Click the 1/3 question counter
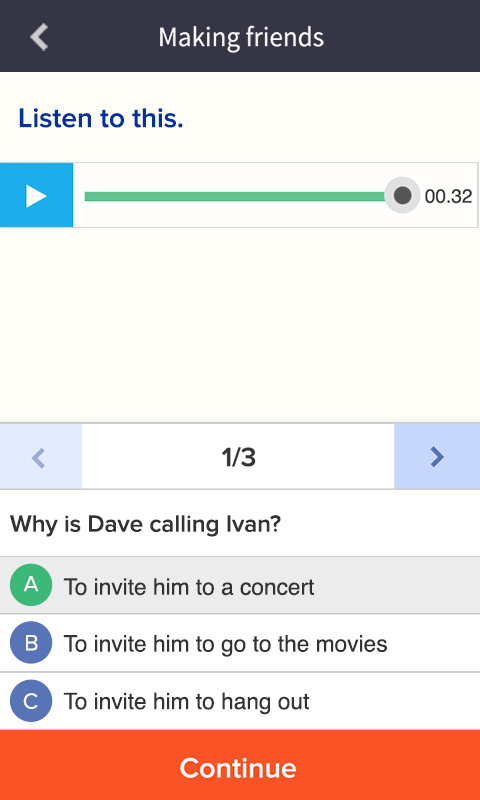This screenshot has height=800, width=480. (x=238, y=458)
